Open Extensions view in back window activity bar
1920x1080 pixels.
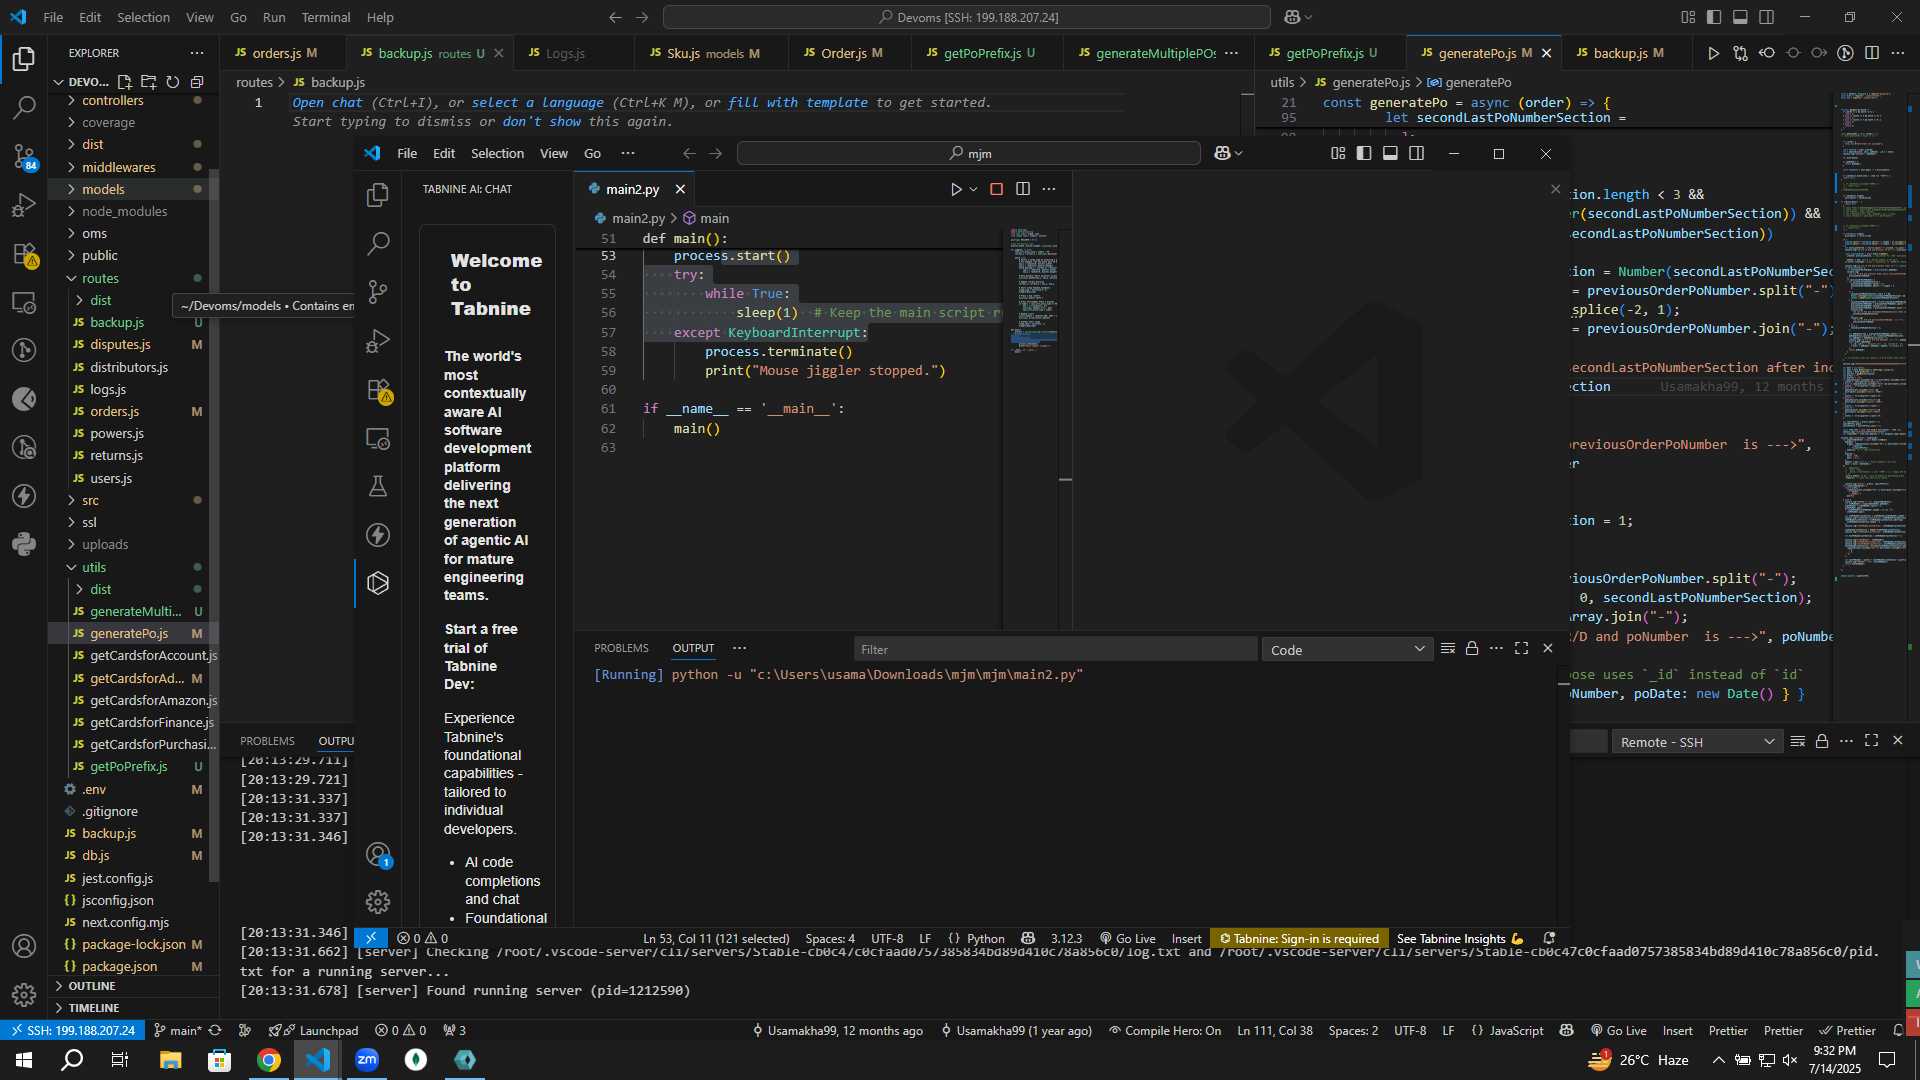click(24, 254)
